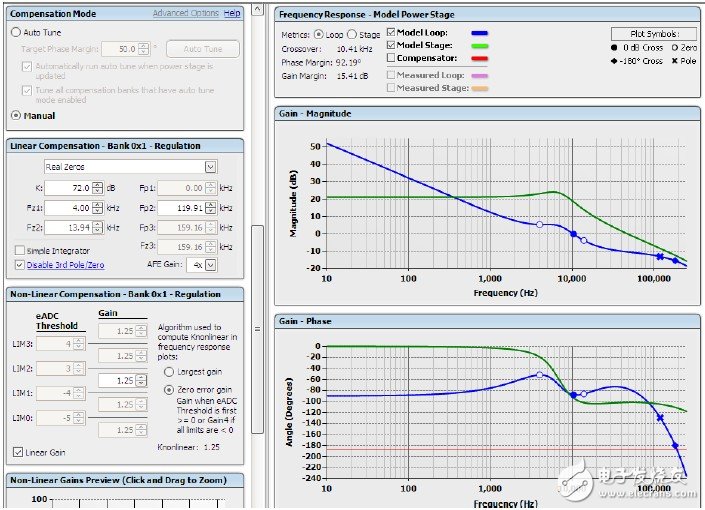Select the Largest gain radio option
The image size is (705, 510).
pos(167,371)
